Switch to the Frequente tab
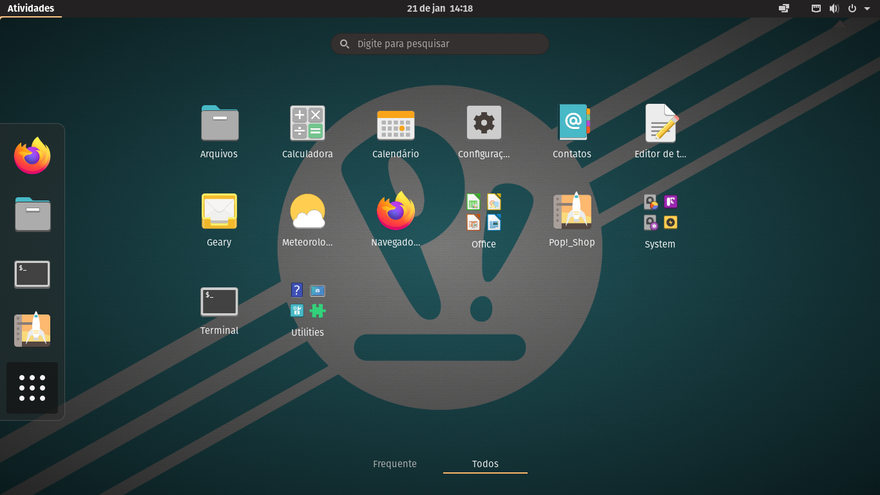Image resolution: width=880 pixels, height=495 pixels. pos(395,464)
